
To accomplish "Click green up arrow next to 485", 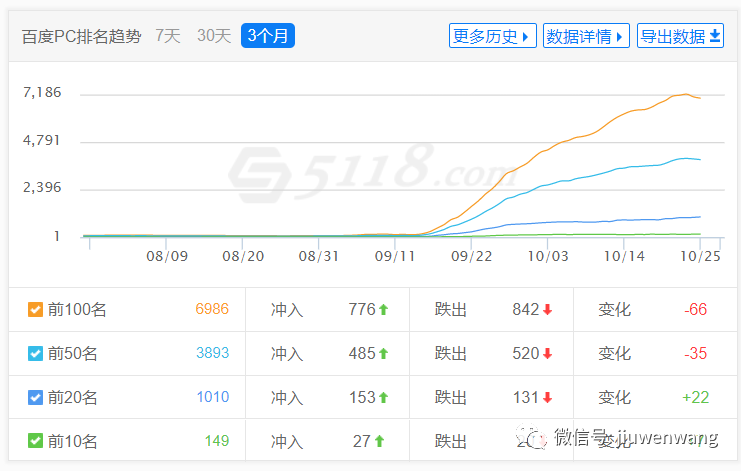I will (384, 353).
